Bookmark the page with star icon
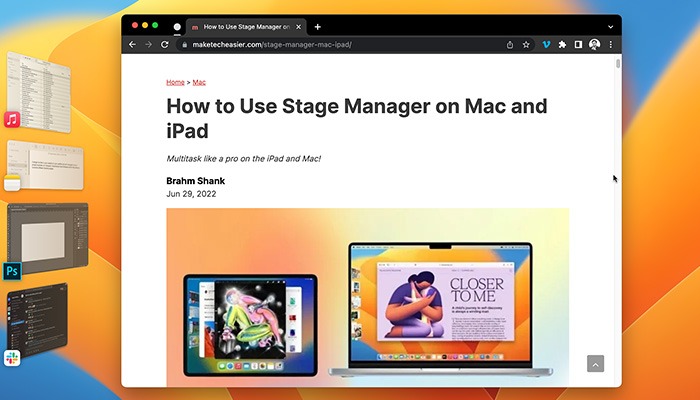This screenshot has width=700, height=400. (x=526, y=45)
